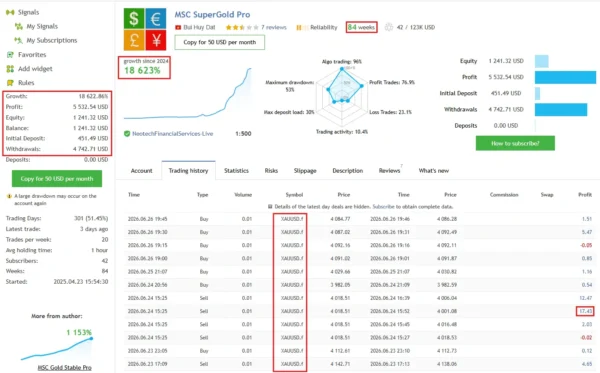600x373 pixels.
Task: Click 1:500 leverage value
Action: [243, 134]
